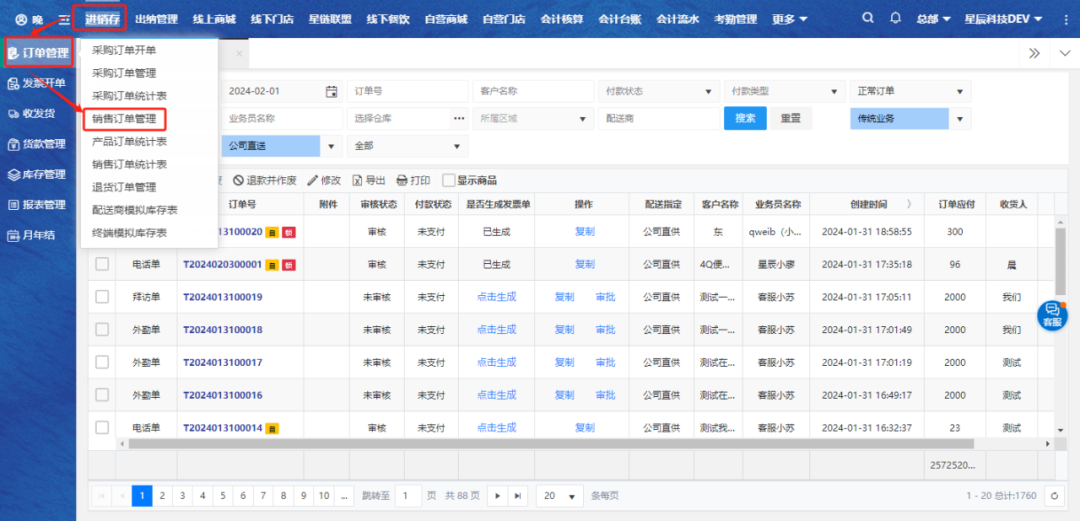Enable the 显示商品 checkbox
The image size is (1080, 521).
click(x=449, y=181)
